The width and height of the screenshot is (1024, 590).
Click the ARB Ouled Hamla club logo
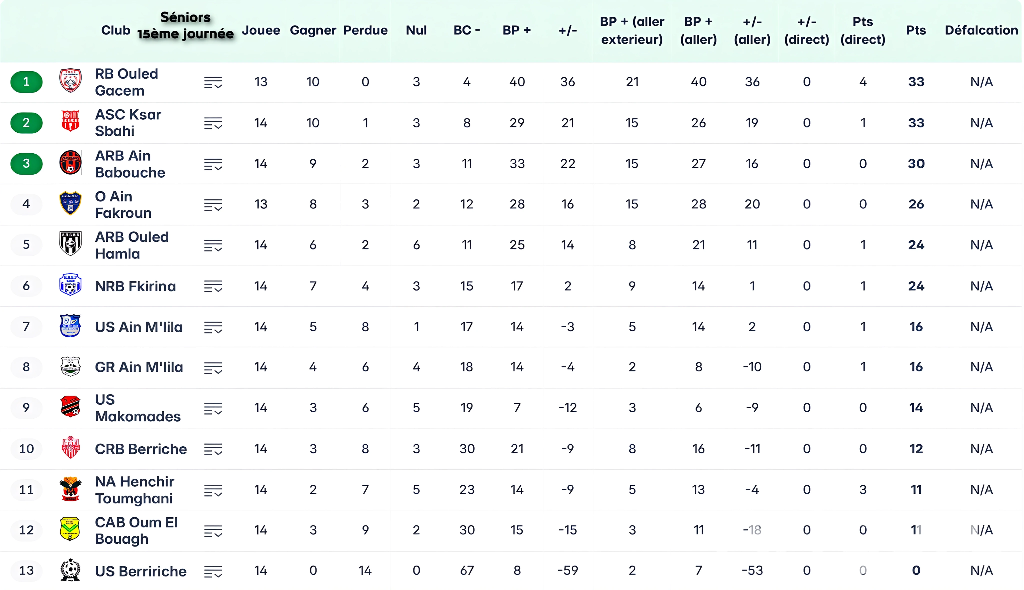point(70,245)
